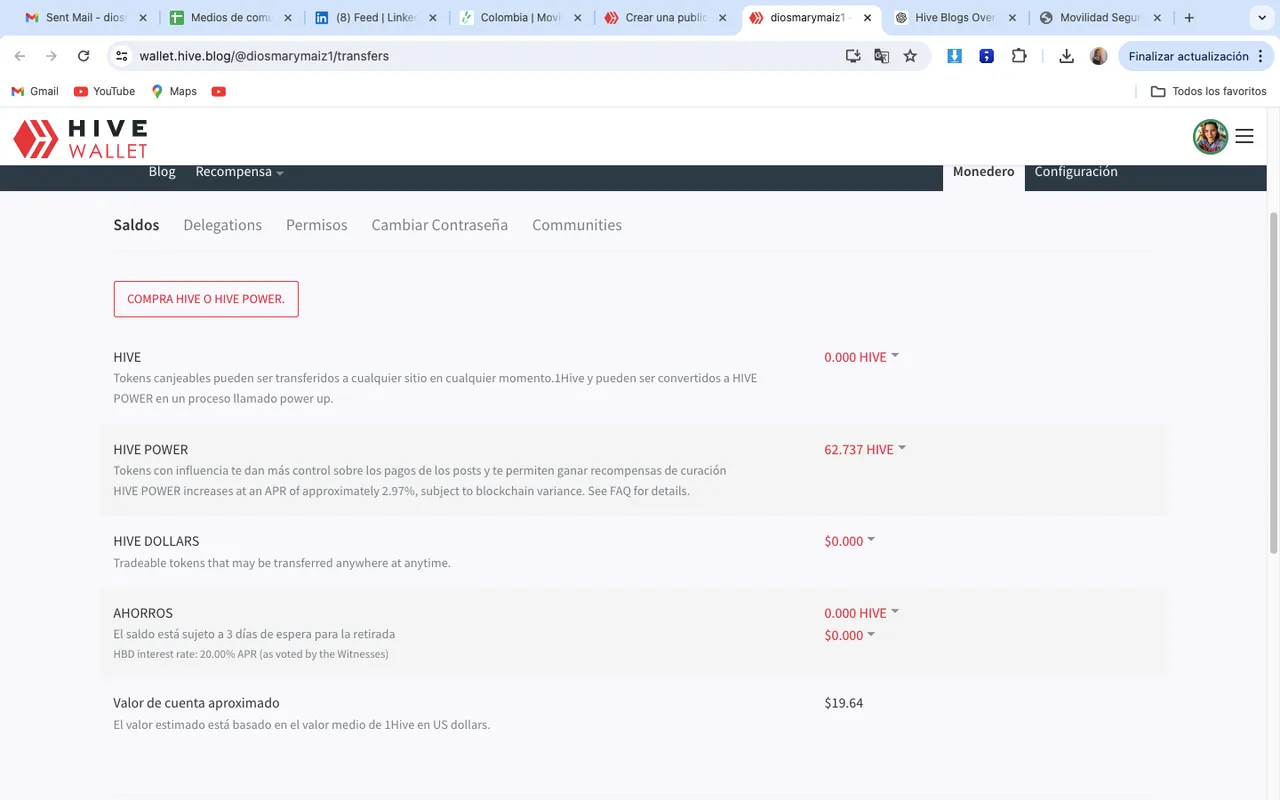
Task: Open the translate page icon
Action: click(881, 56)
